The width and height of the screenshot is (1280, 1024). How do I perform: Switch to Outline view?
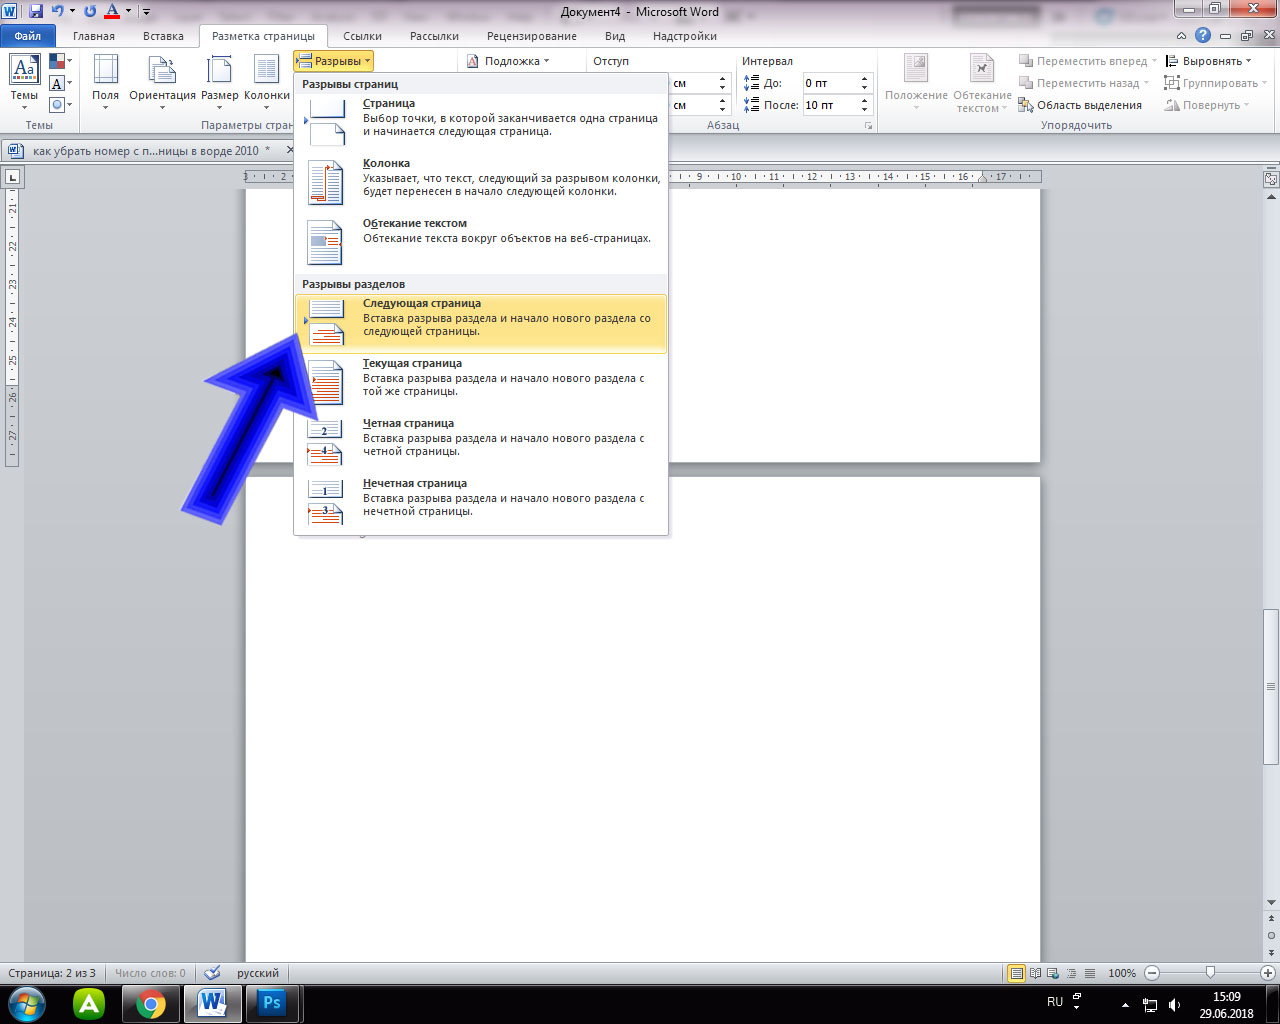[x=1071, y=973]
